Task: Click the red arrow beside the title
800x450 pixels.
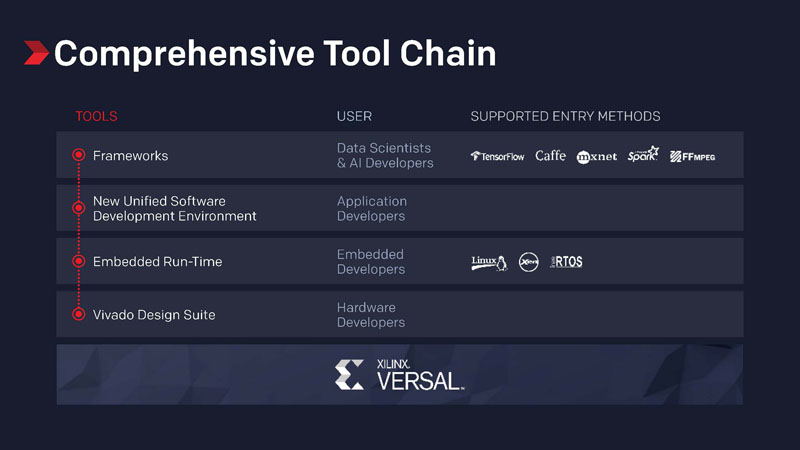Action: click(36, 53)
